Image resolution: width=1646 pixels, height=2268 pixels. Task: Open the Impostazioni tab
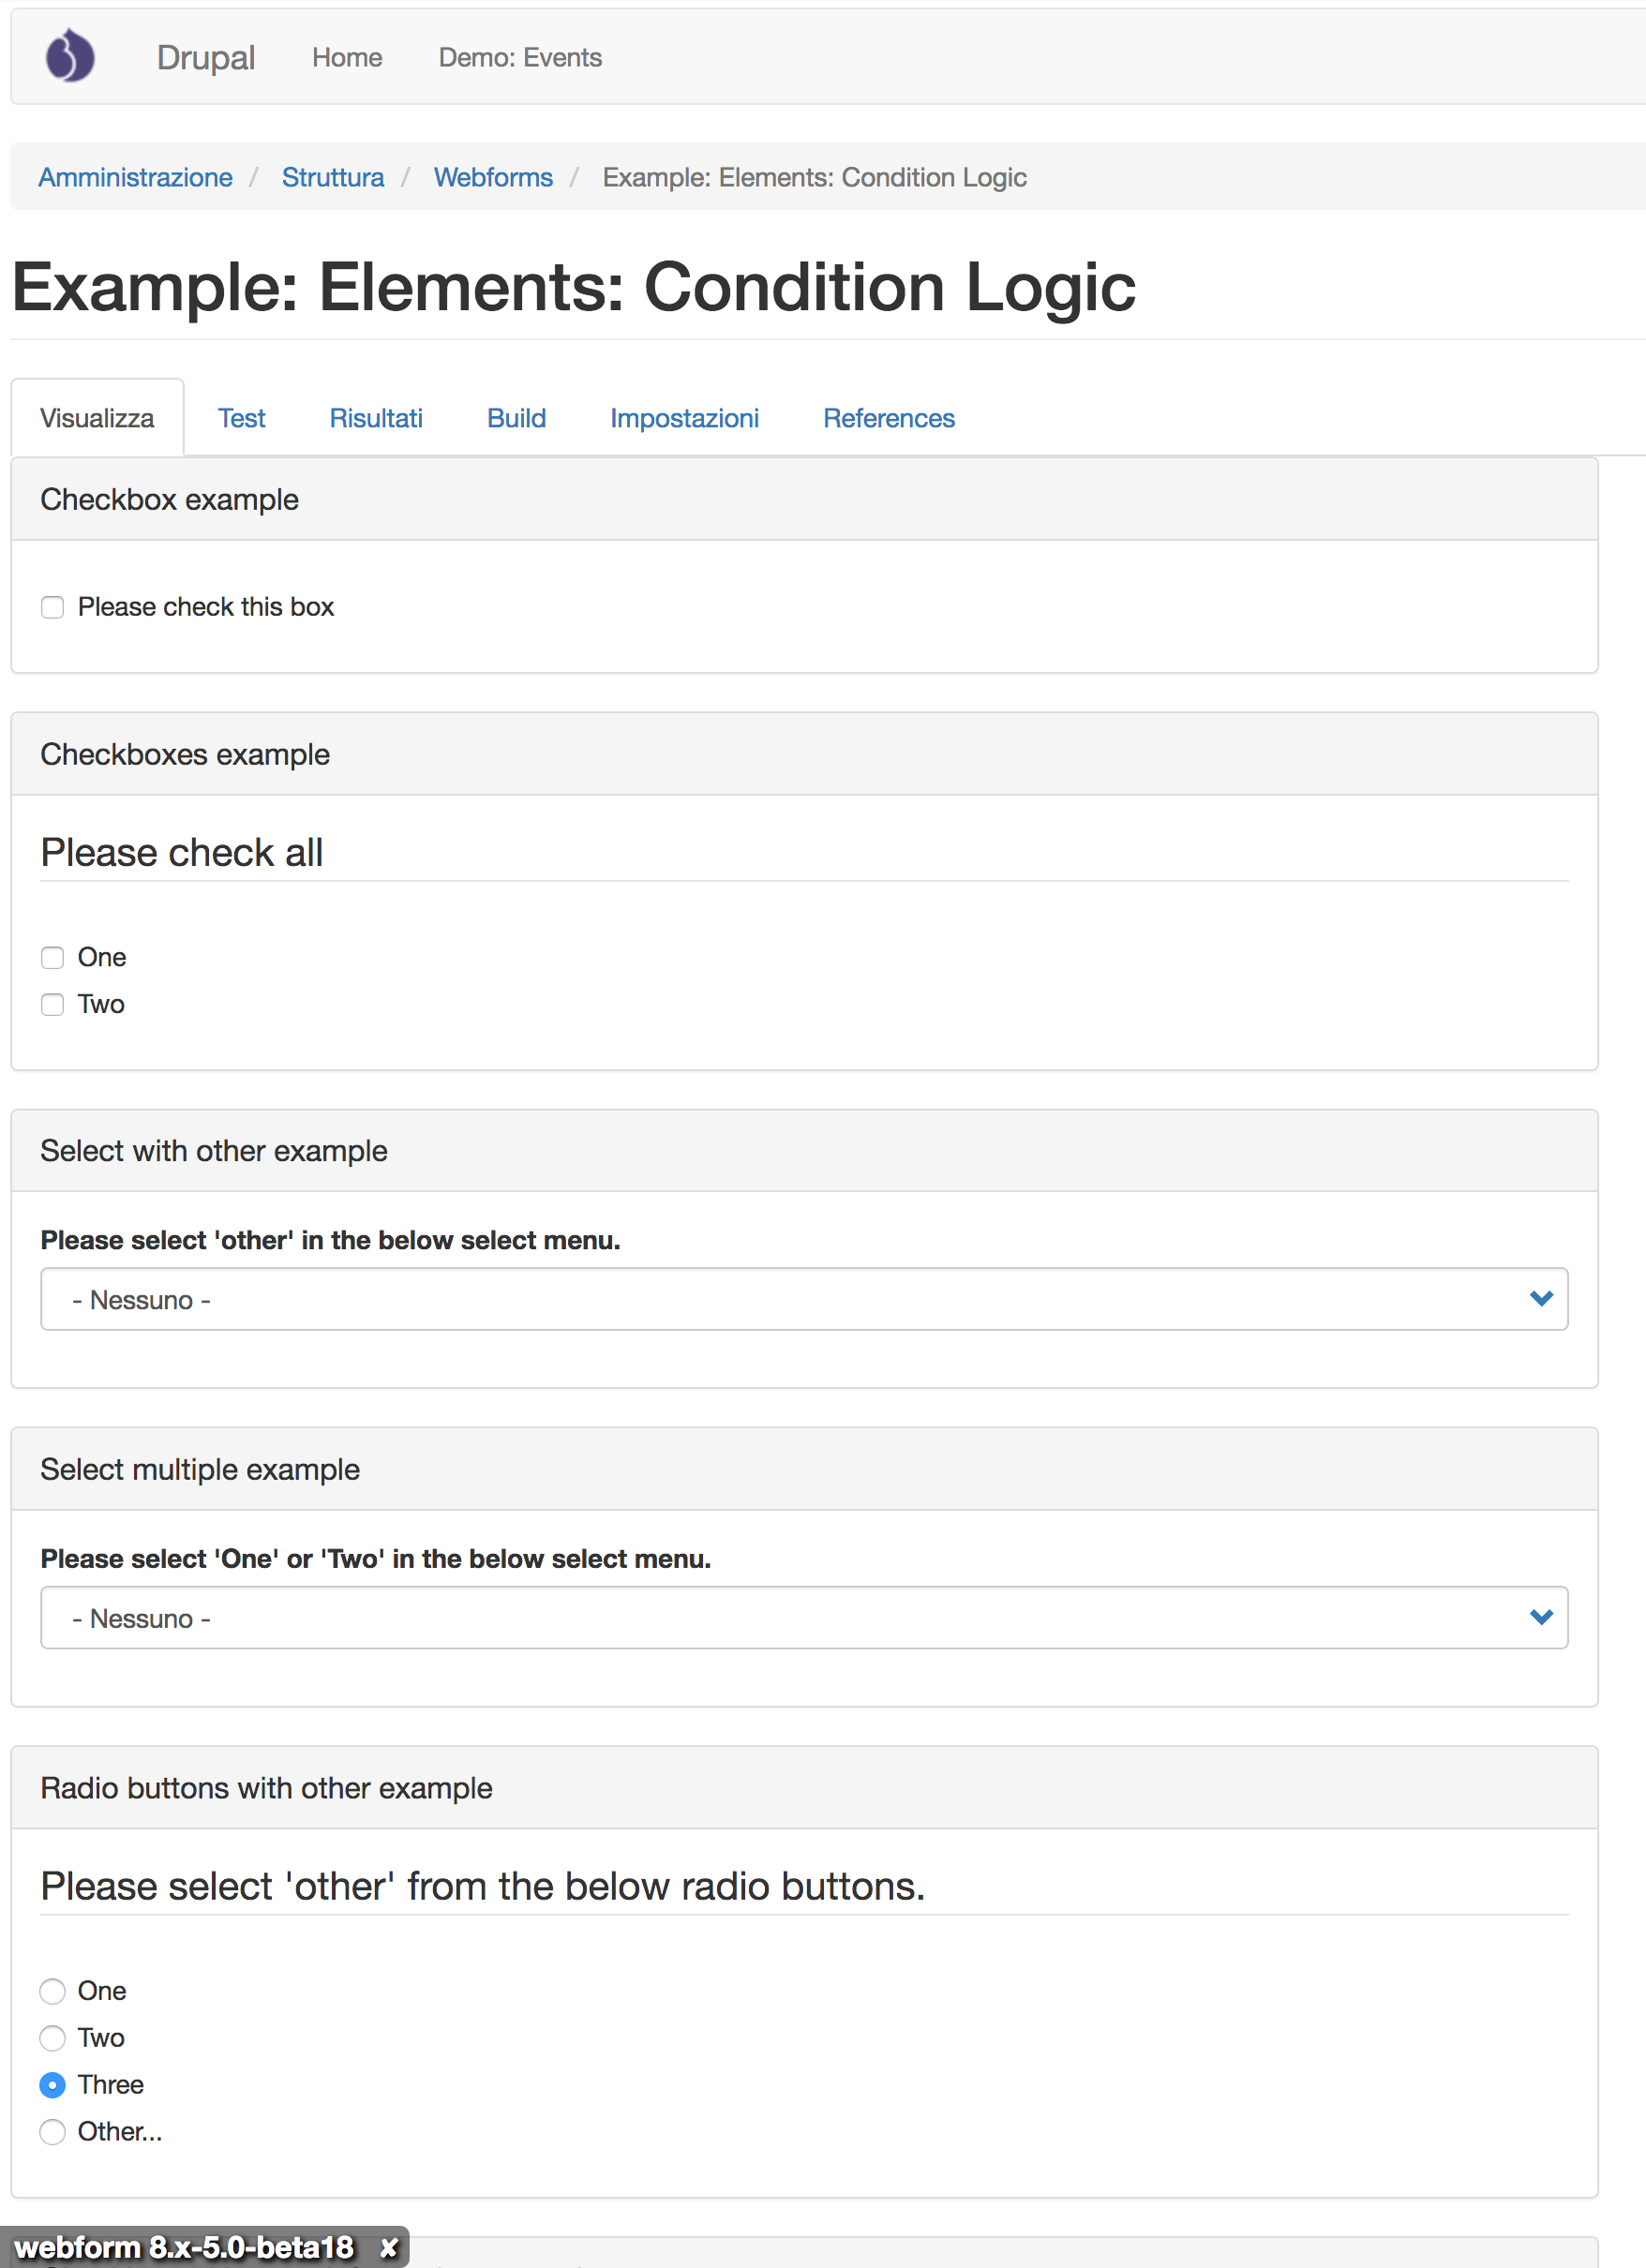tap(684, 418)
